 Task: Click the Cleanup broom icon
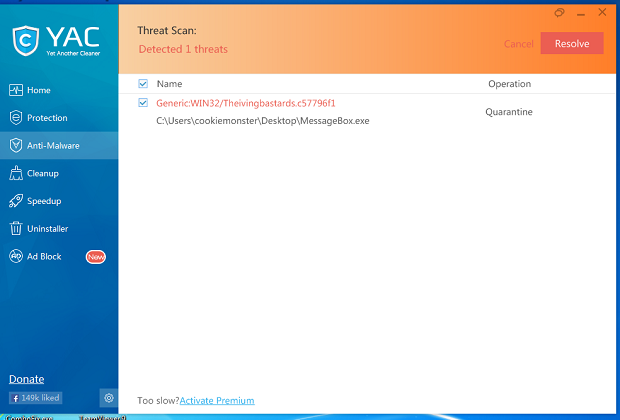pyautogui.click(x=16, y=173)
